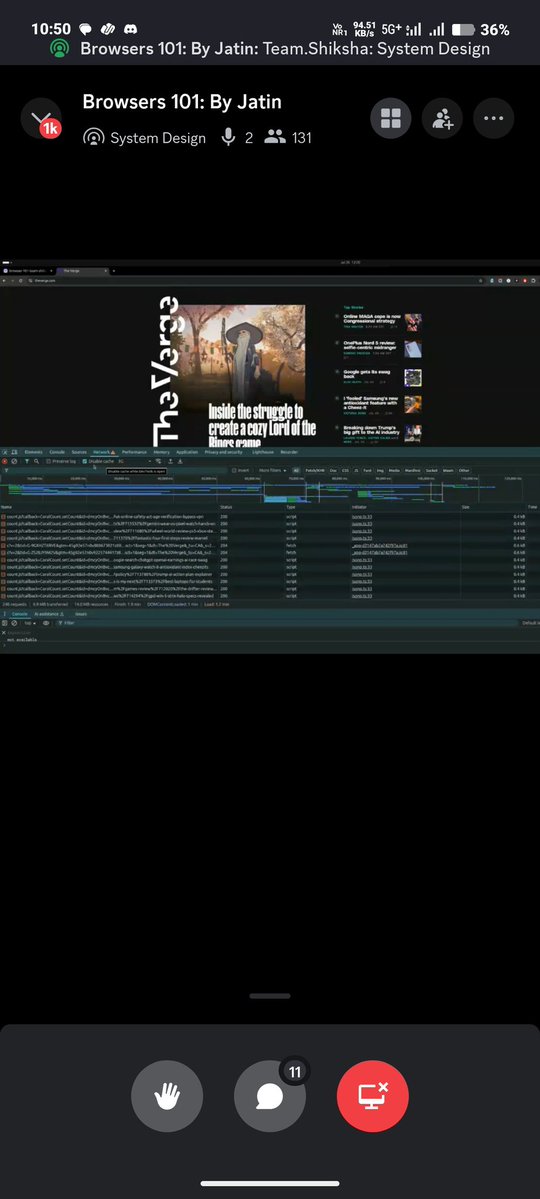Screen dimensions: 540x1199
Task: Collapse the call with the down chevron
Action: (x=40, y=120)
